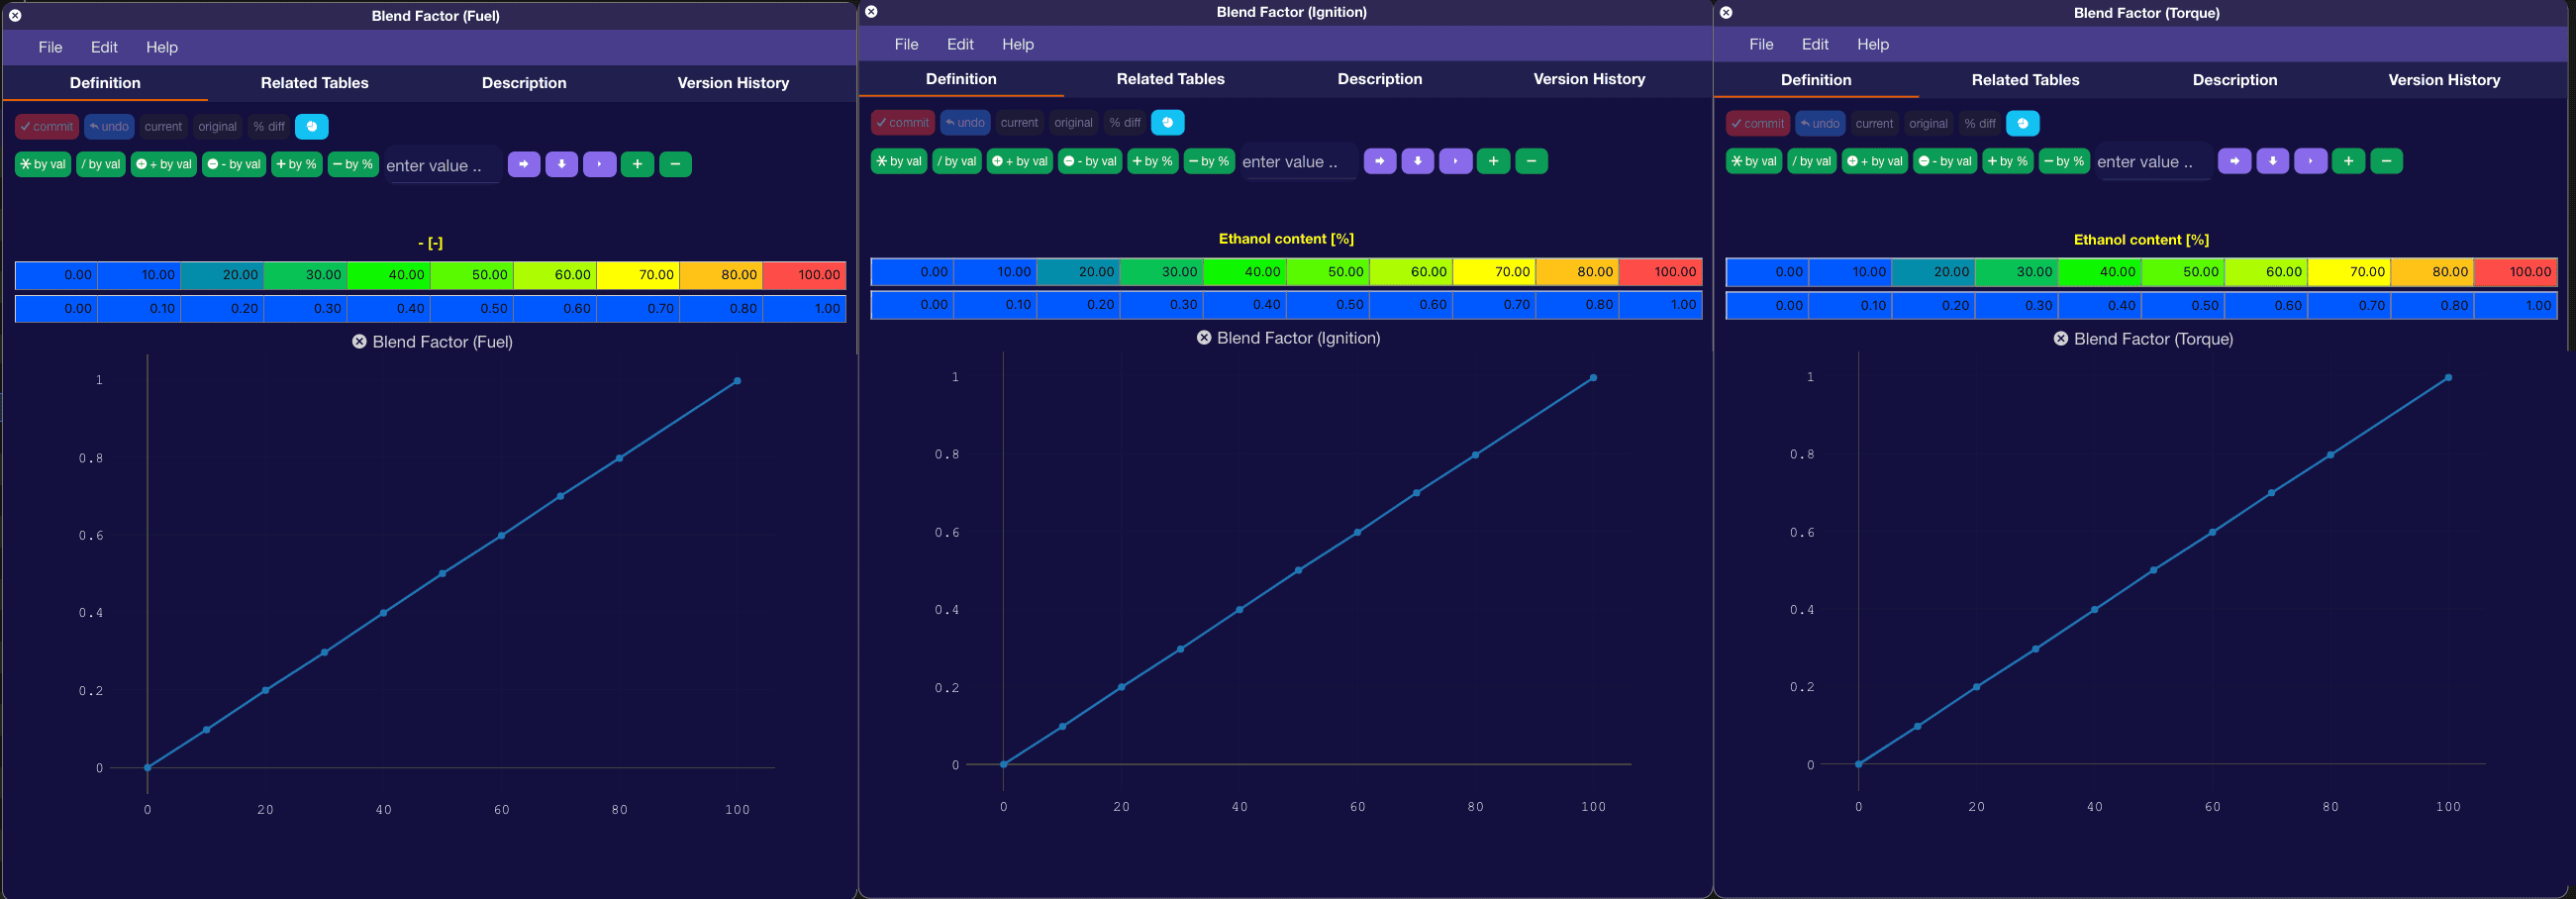
Task: Click small triangle purple button in Ignition window
Action: pos(1455,161)
